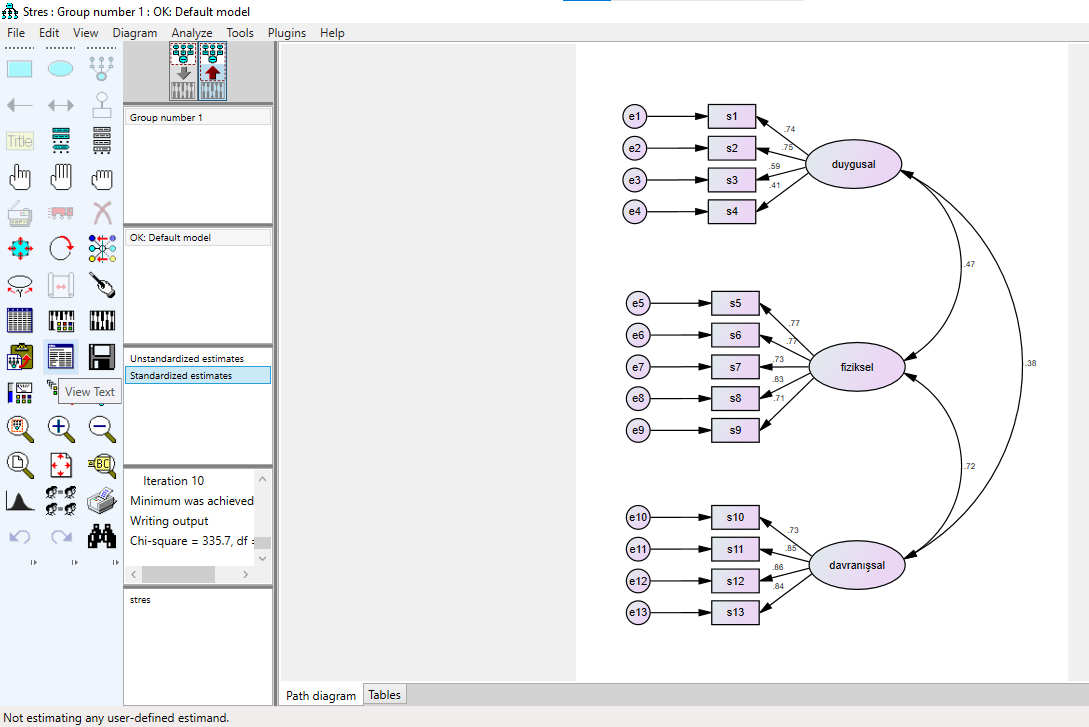Image resolution: width=1089 pixels, height=727 pixels.
Task: Open the Analyze menu
Action: coord(191,33)
